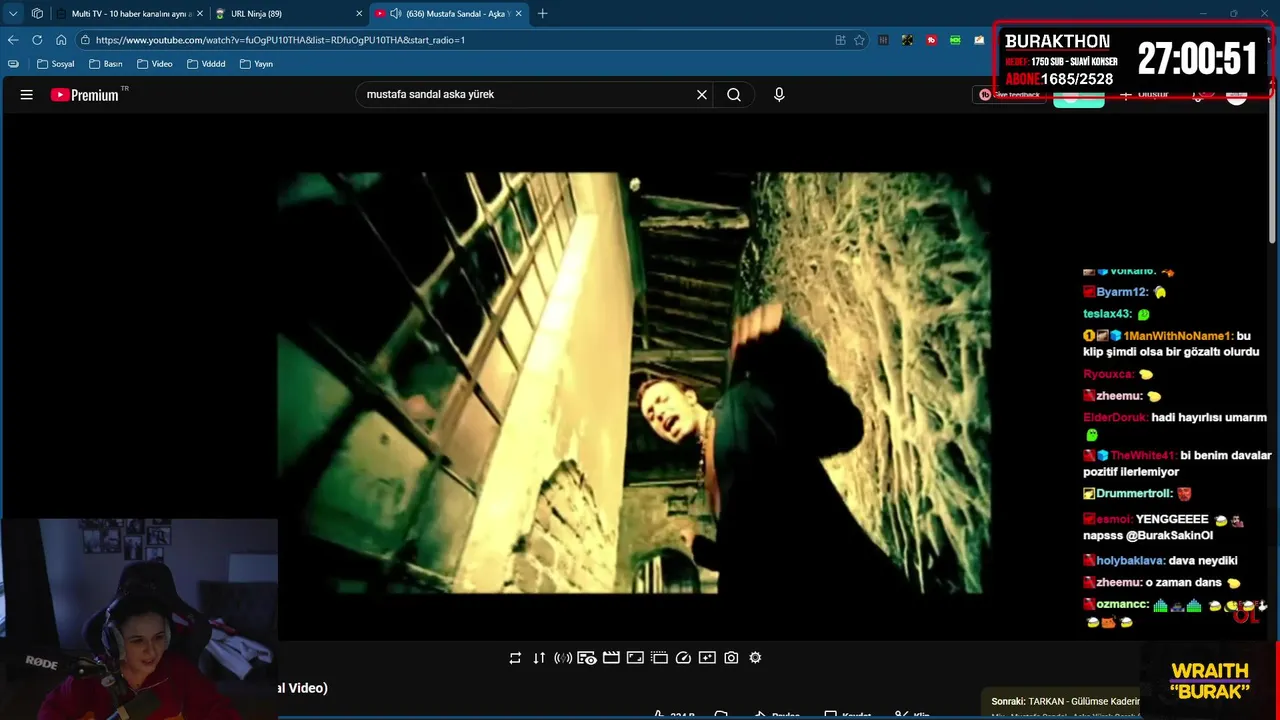Open the Sosyal bookmarks folder
1280x720 pixels.
(x=56, y=64)
